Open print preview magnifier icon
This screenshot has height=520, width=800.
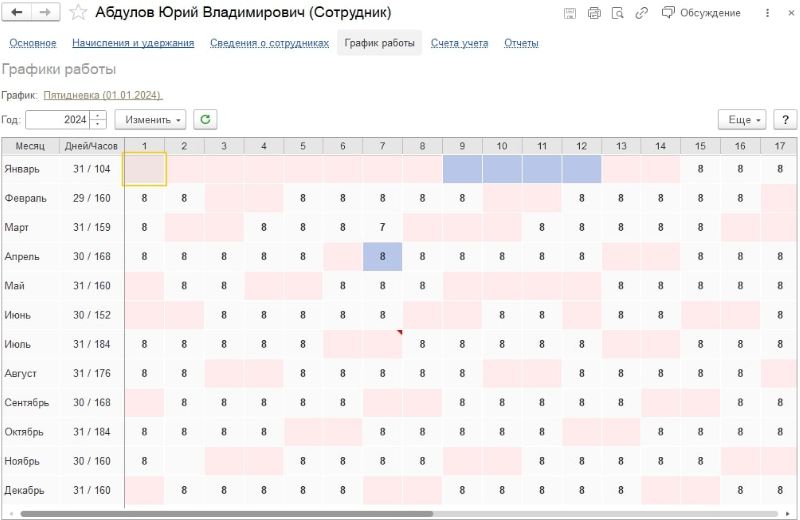617,13
